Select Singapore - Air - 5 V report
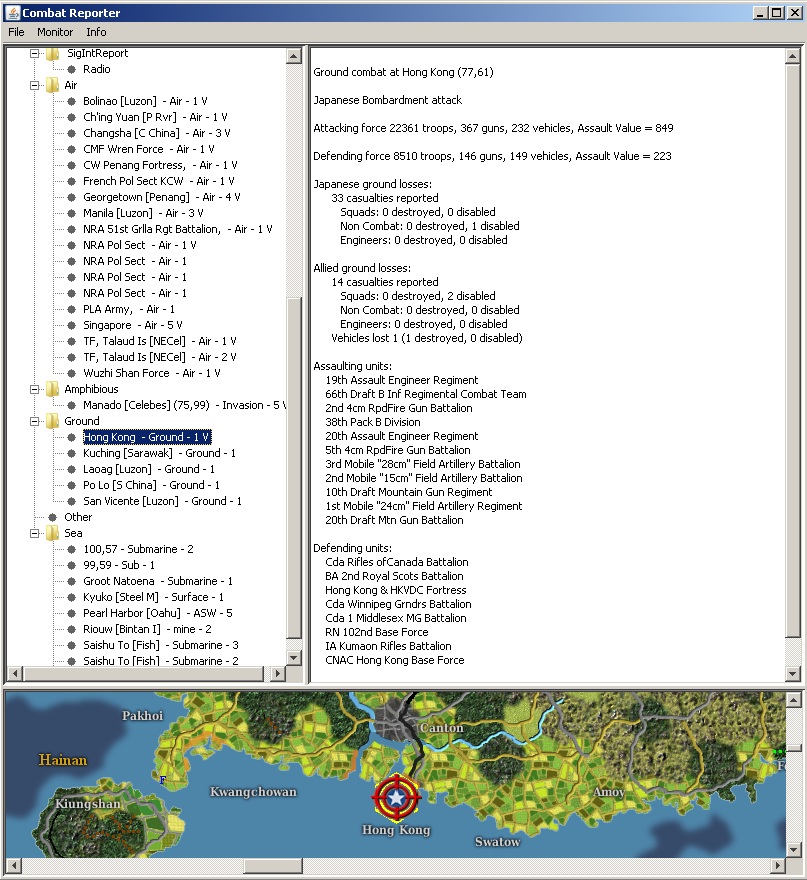 click(133, 325)
